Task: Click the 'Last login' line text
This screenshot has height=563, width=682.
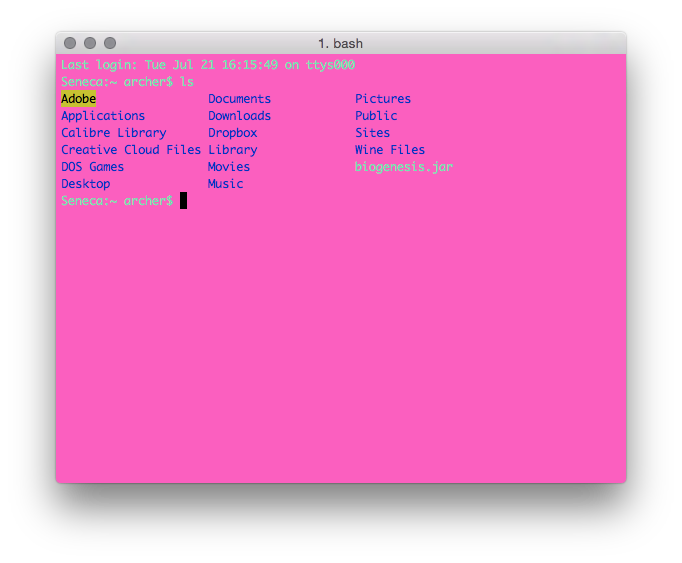Action: [208, 65]
